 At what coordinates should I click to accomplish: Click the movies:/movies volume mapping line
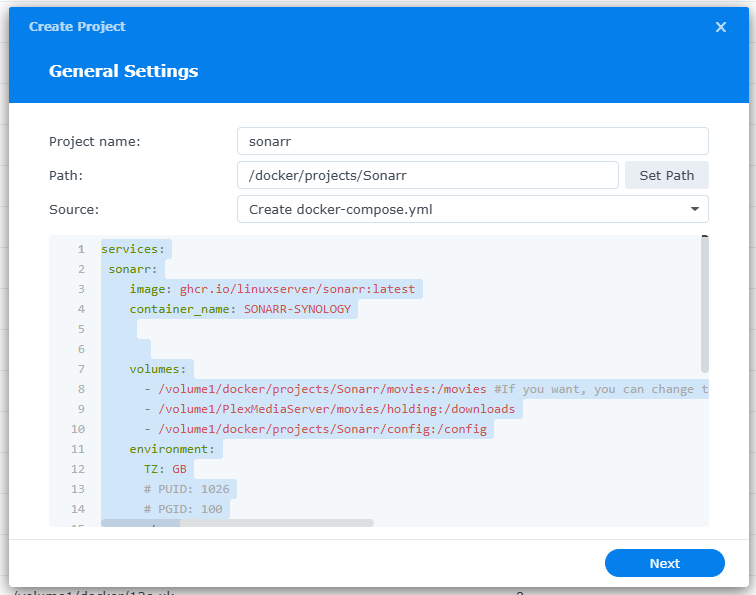tap(320, 389)
